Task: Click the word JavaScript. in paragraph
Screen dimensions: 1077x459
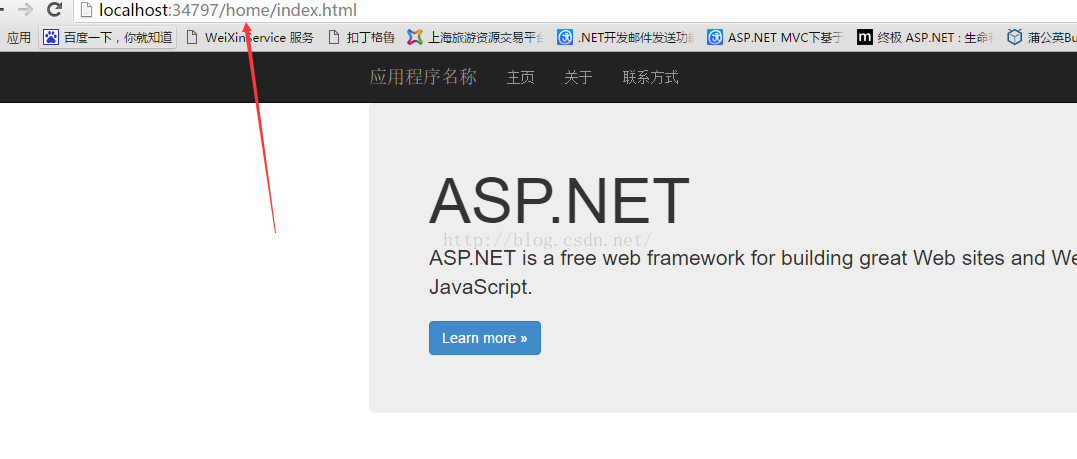Action: [x=481, y=288]
